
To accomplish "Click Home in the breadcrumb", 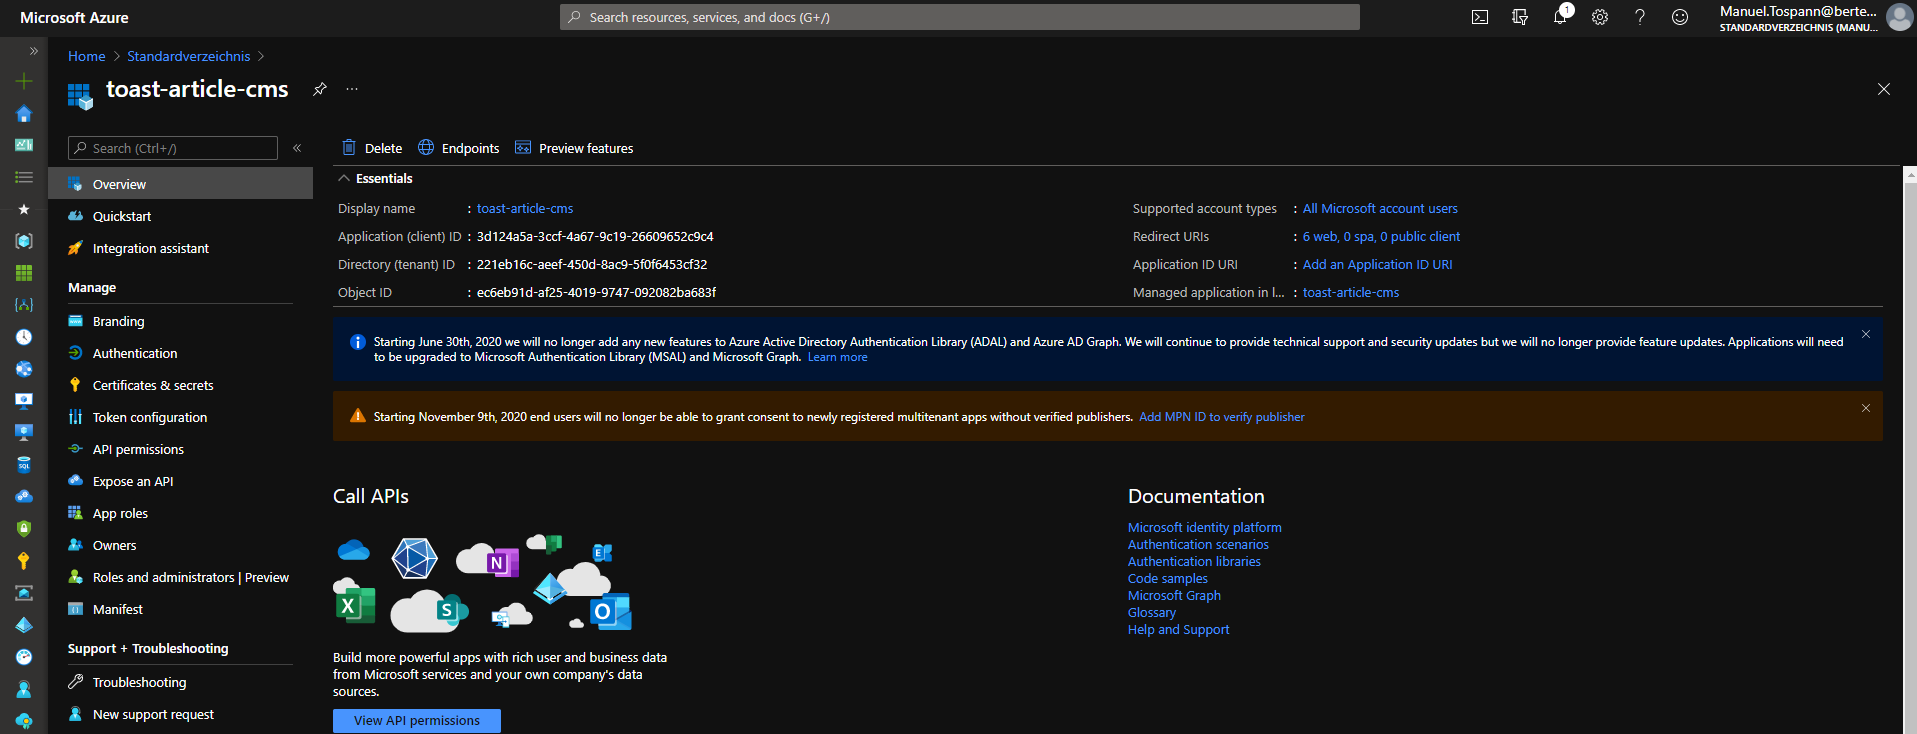I will 86,56.
